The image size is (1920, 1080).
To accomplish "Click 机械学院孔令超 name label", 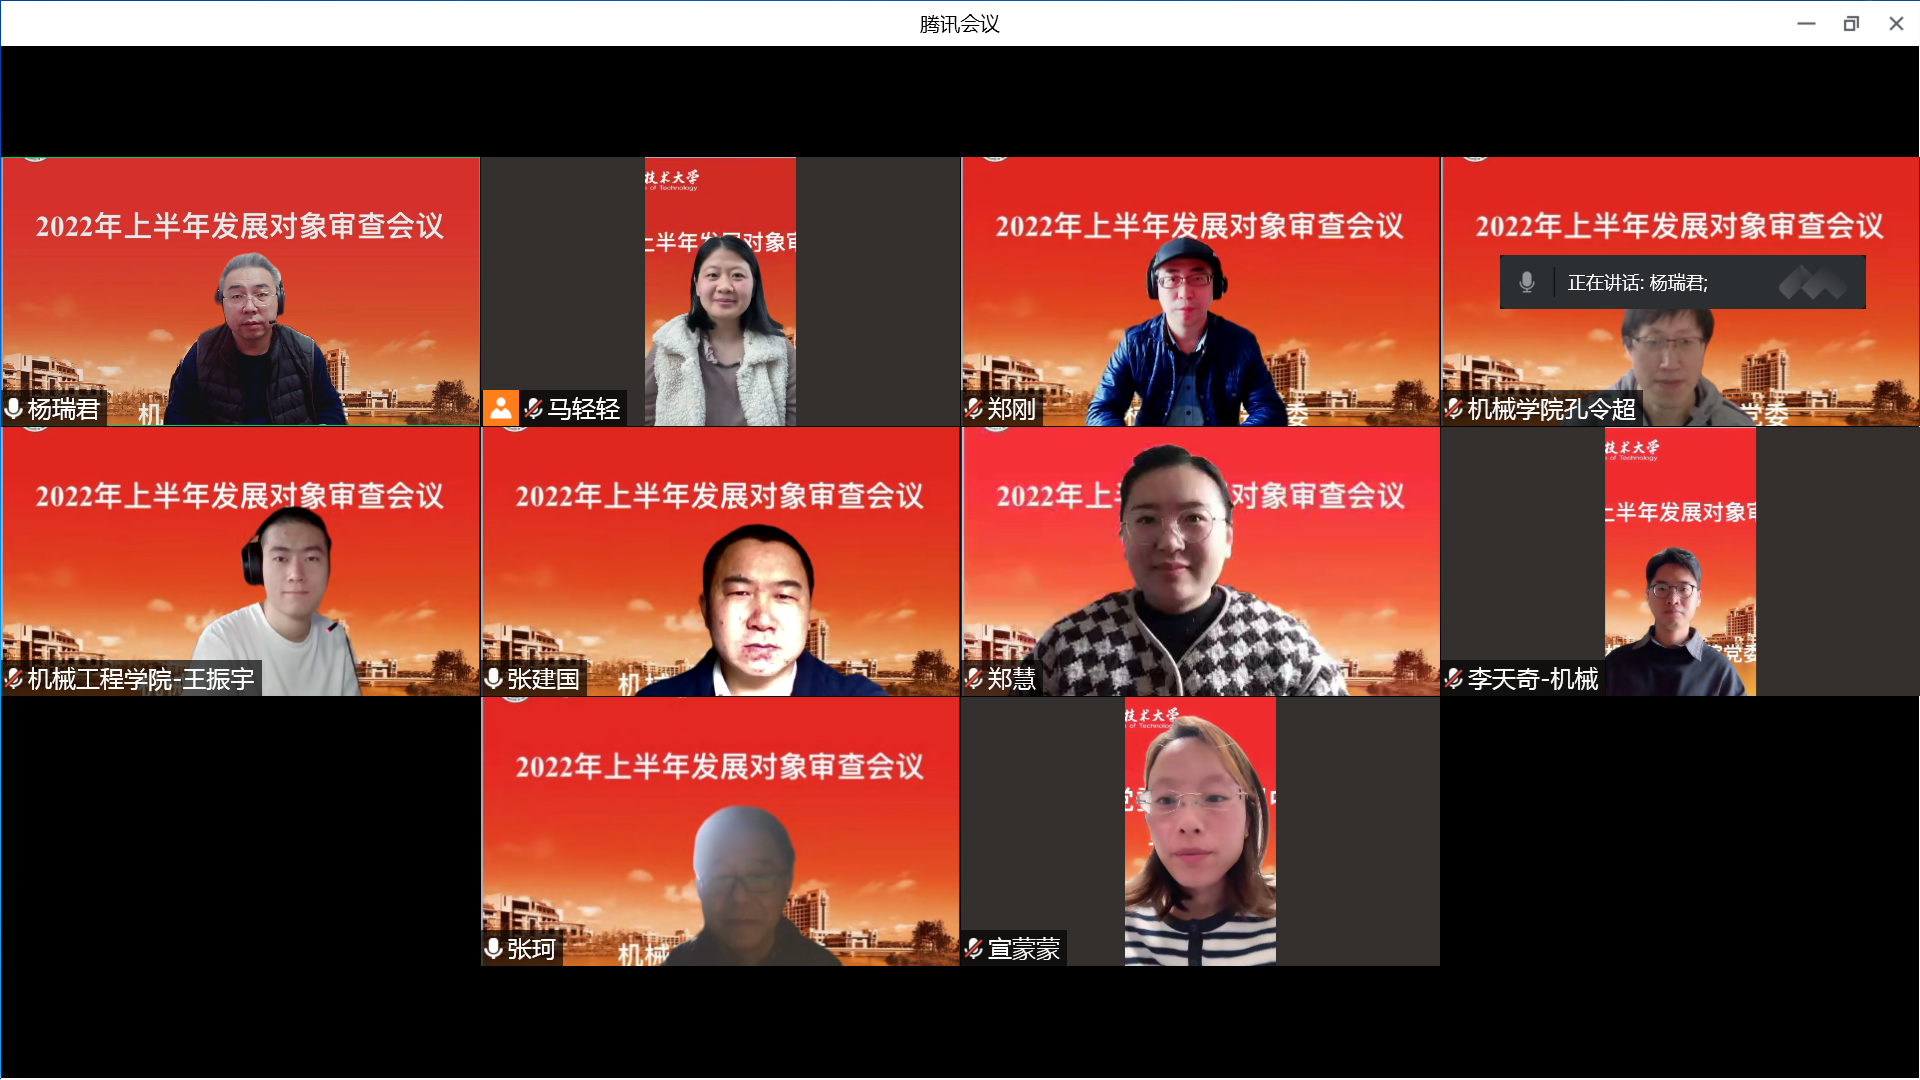I will click(1551, 409).
